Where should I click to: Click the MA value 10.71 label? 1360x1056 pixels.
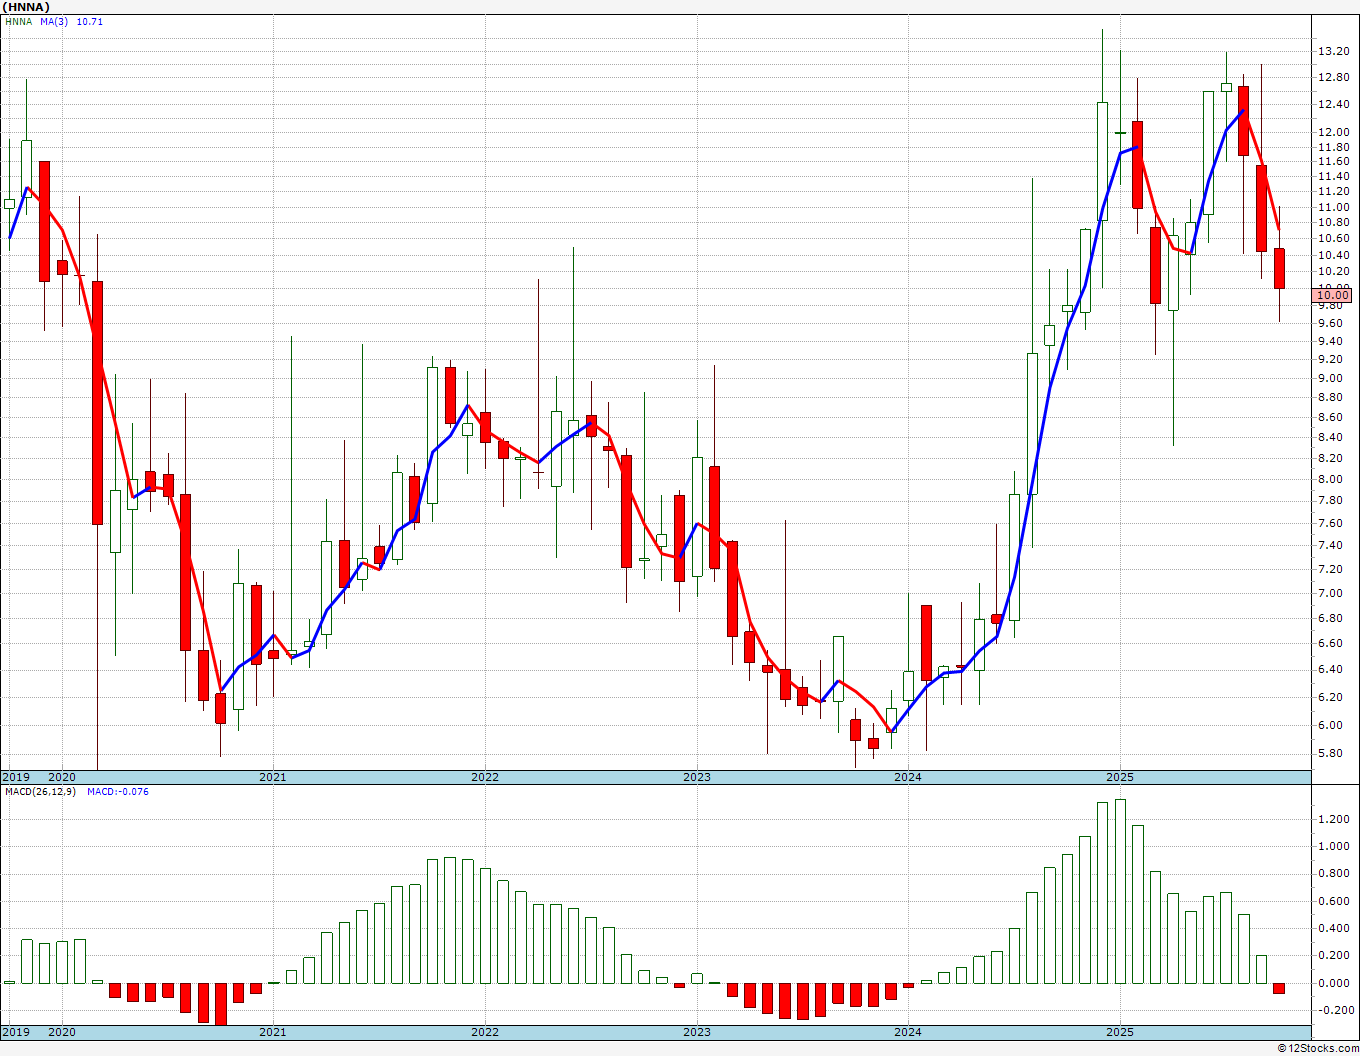(x=90, y=22)
